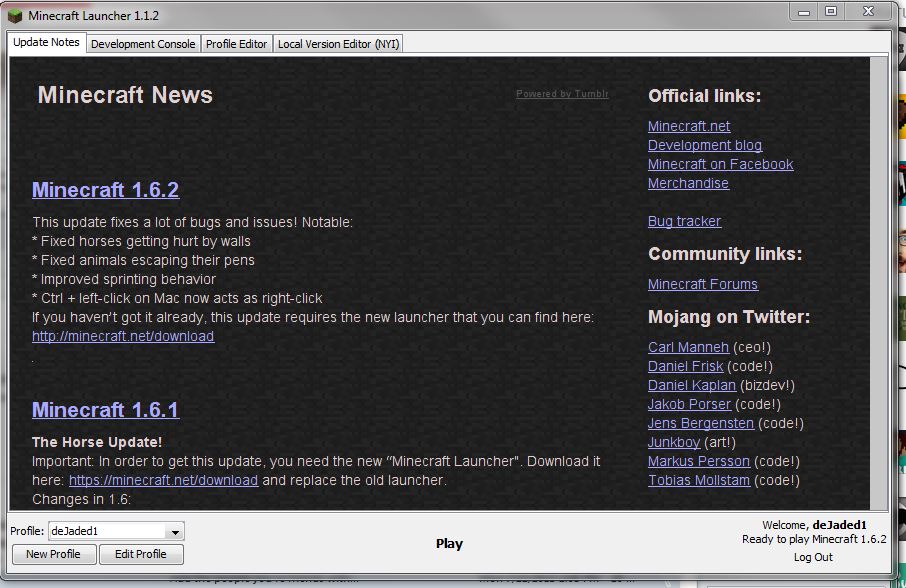The height and width of the screenshot is (588, 906).
Task: Click the Minecraft Launcher grass block title icon
Action: pos(14,16)
